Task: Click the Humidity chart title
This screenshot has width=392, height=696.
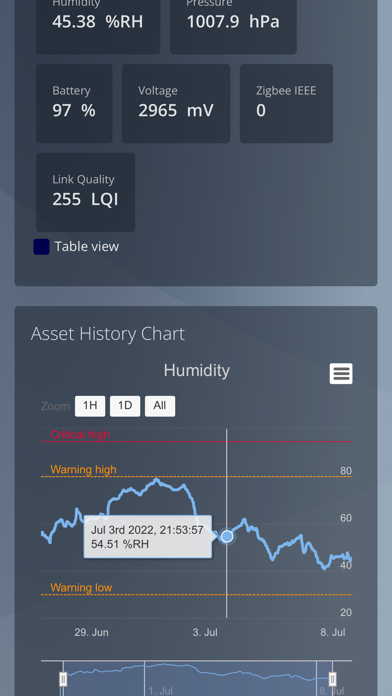Action: click(197, 370)
